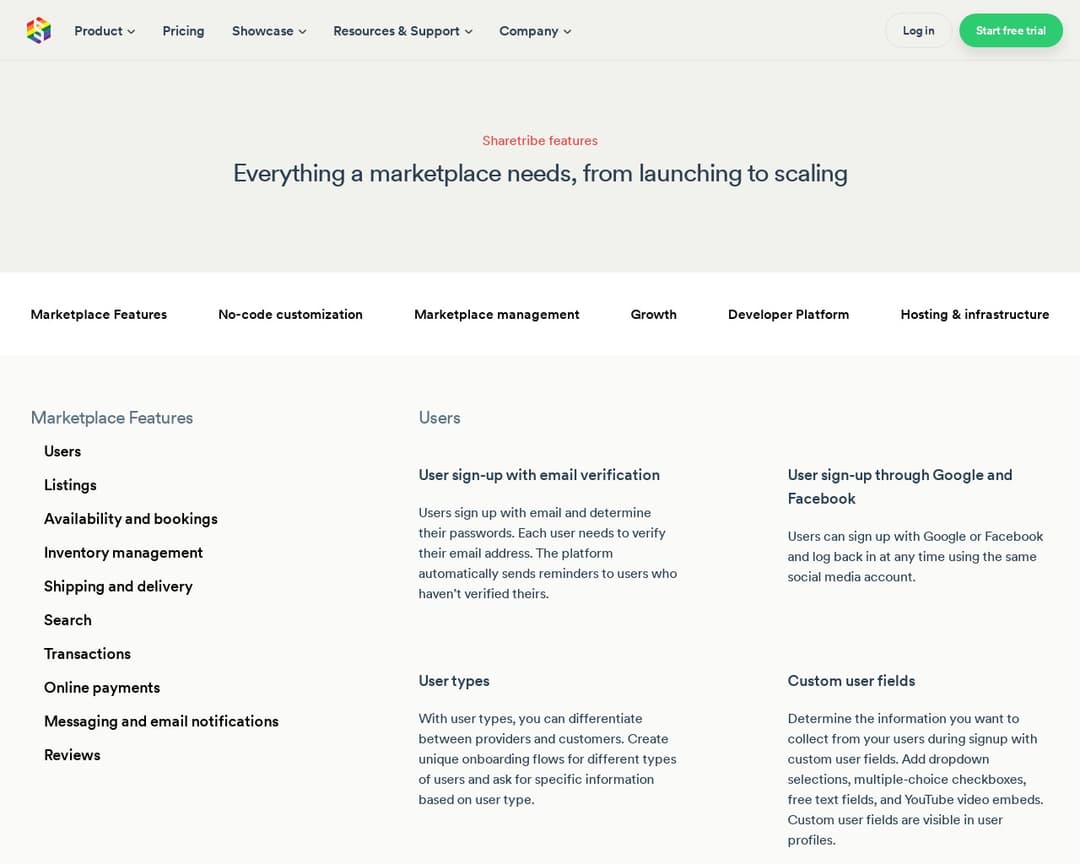Switch to Marketplace management tab

tap(497, 314)
